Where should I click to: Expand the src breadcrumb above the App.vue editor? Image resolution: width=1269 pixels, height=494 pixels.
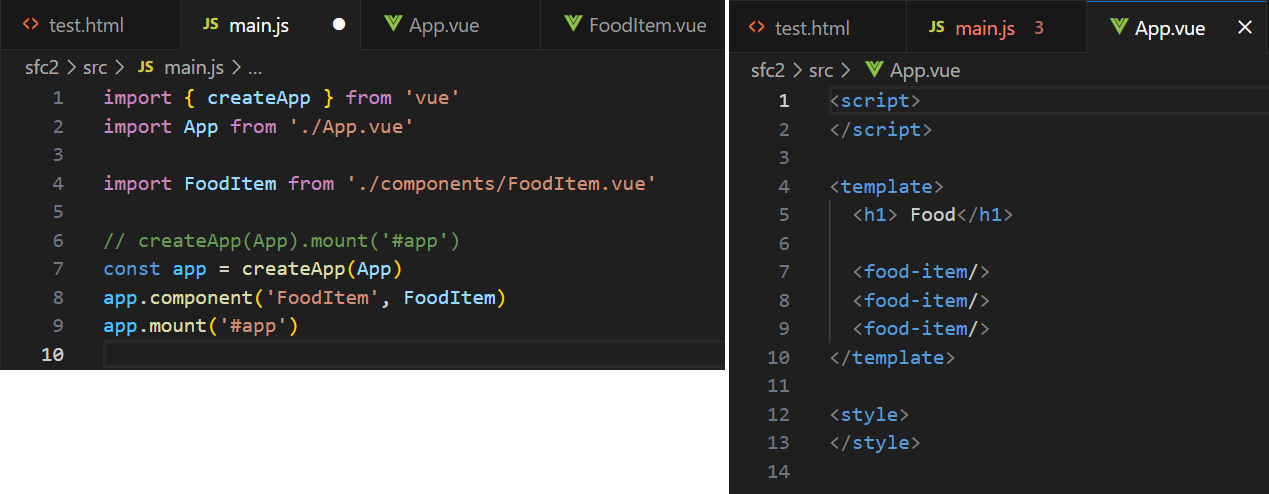pos(821,70)
